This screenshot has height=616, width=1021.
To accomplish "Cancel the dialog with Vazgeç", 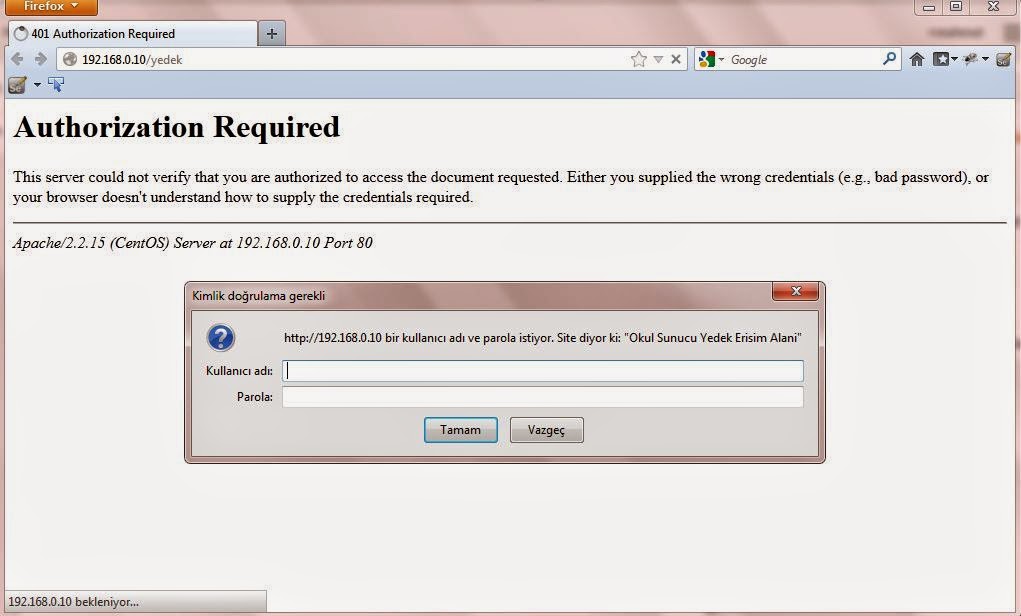I will (x=546, y=430).
